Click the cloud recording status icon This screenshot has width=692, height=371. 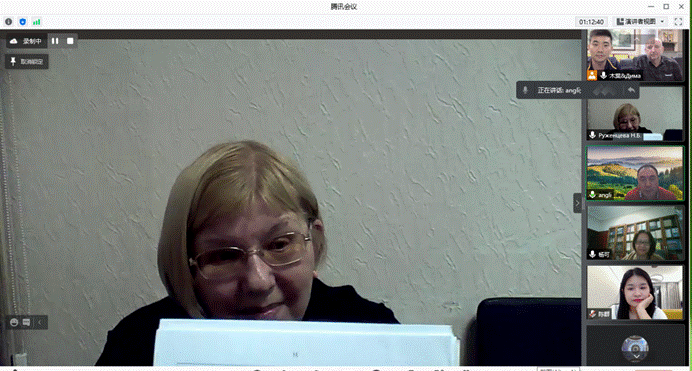[14, 41]
